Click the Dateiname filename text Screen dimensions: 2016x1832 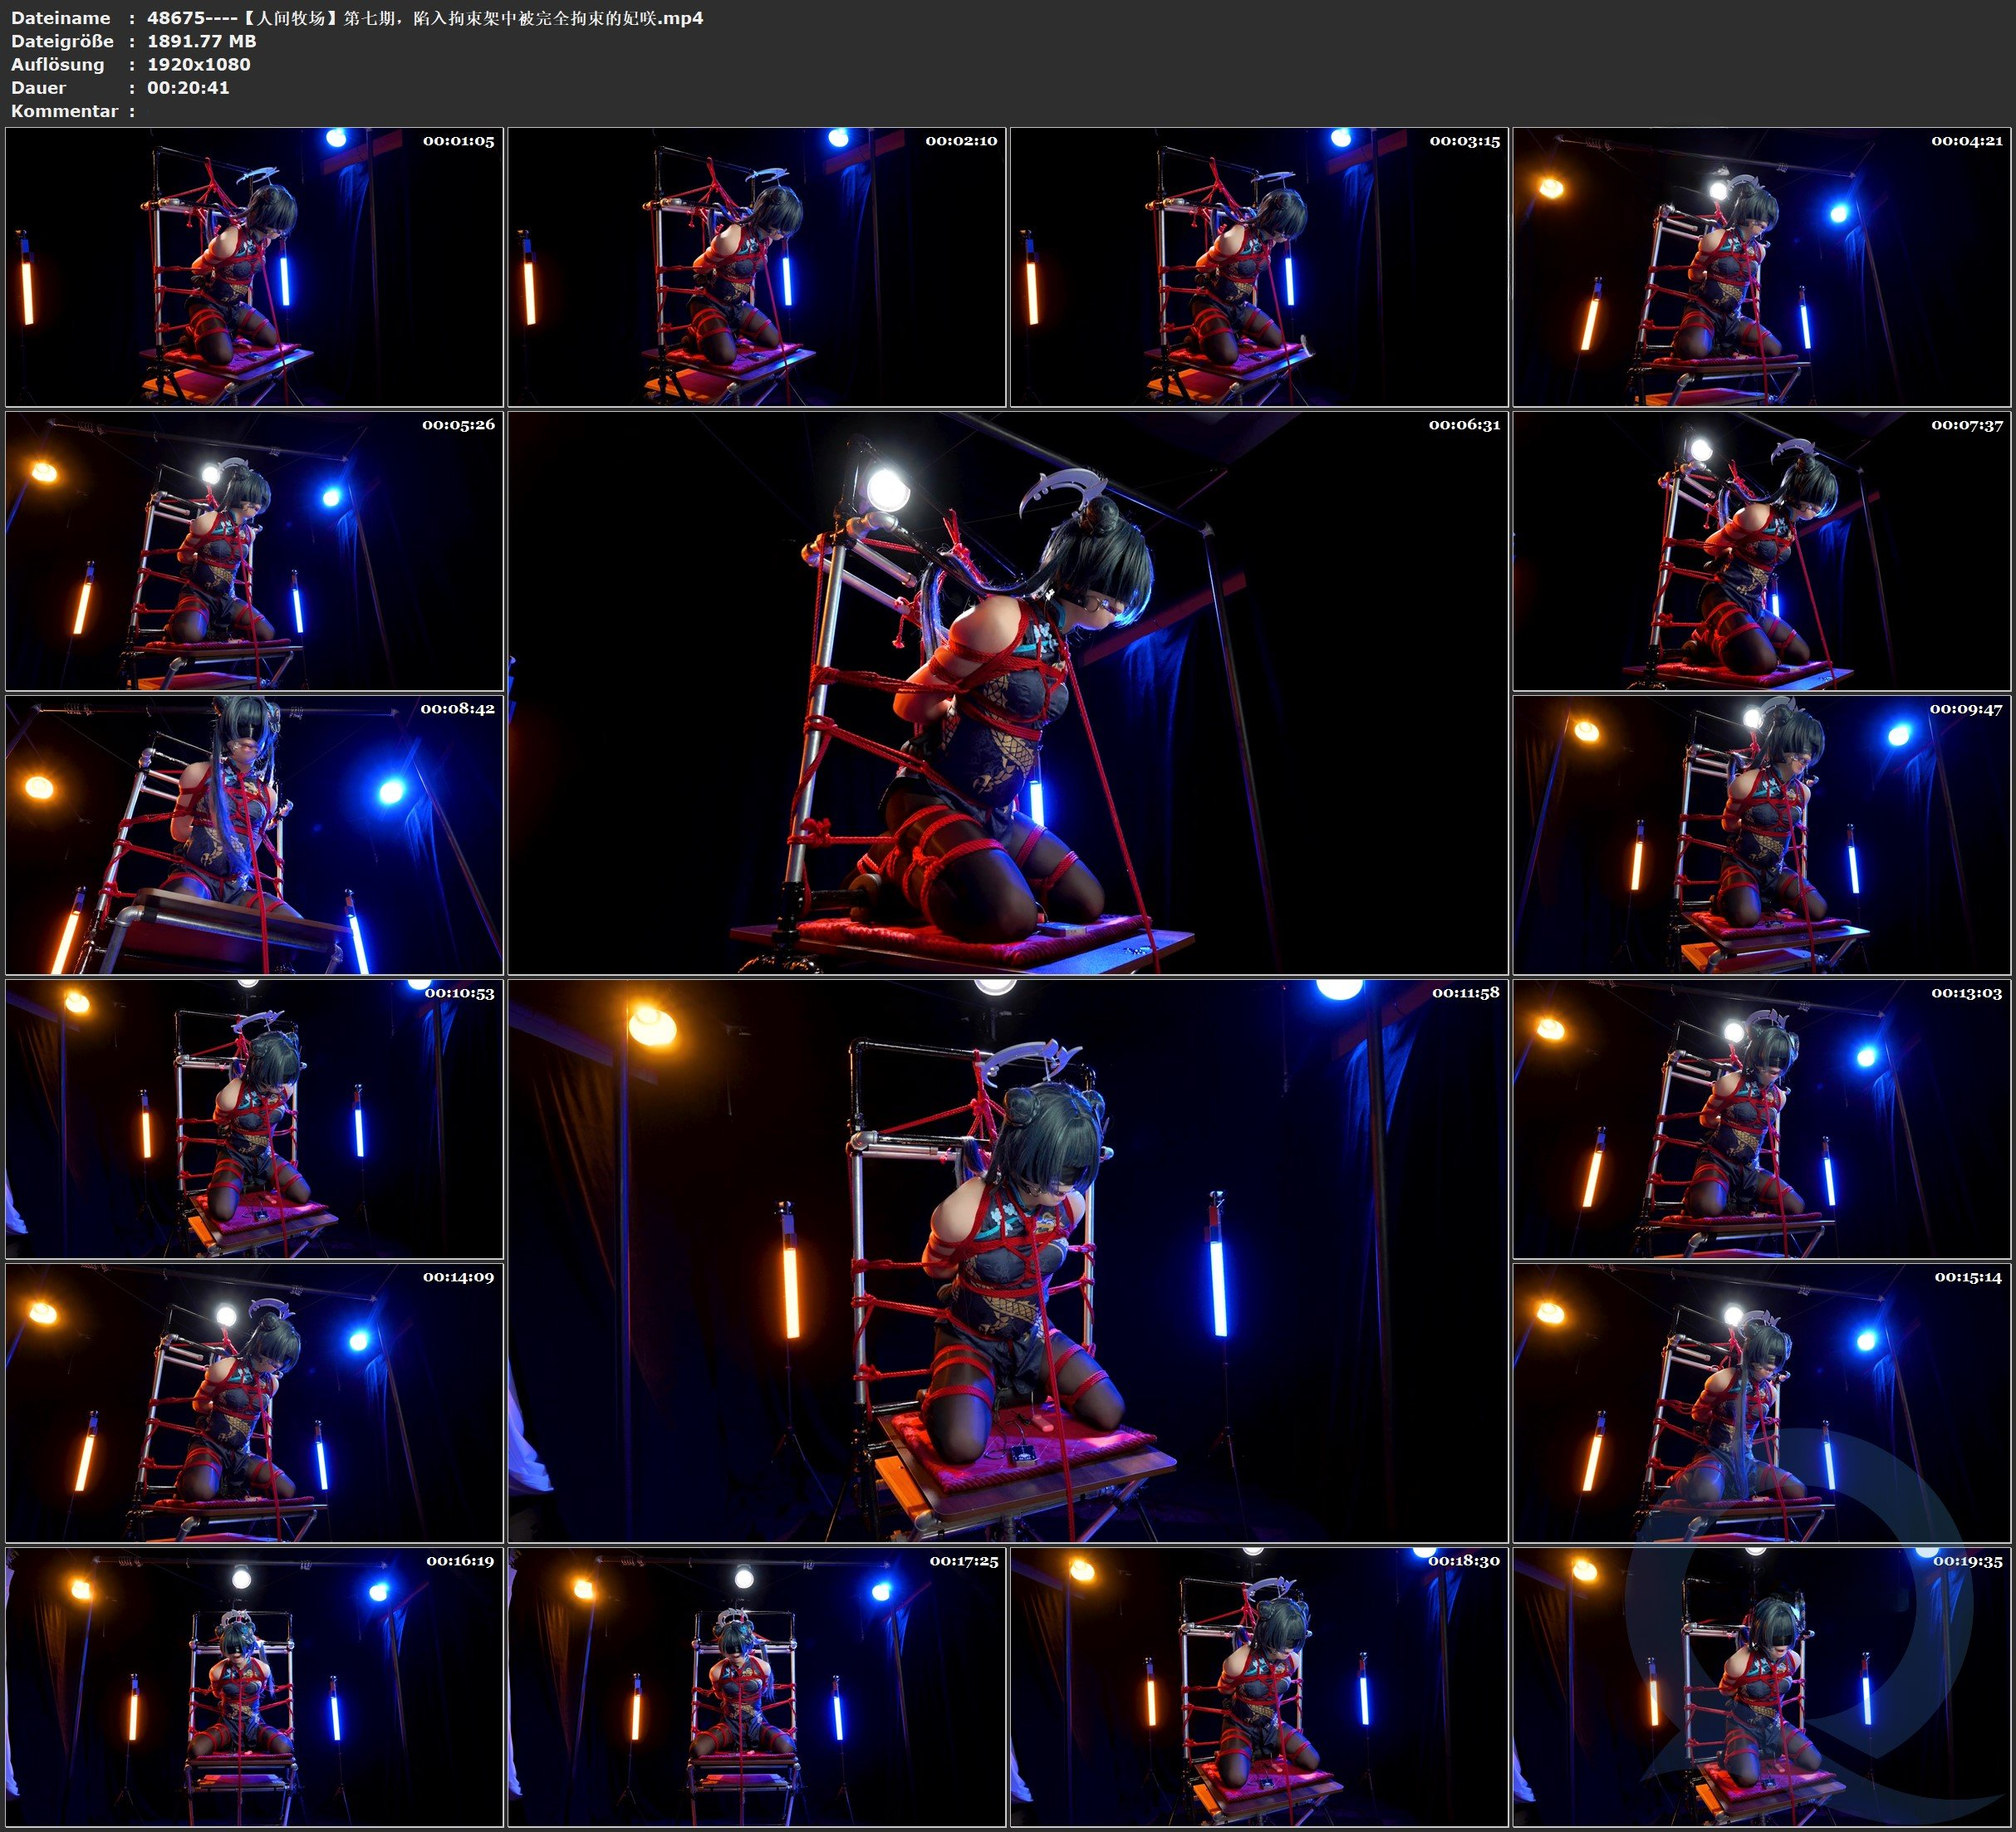425,18
